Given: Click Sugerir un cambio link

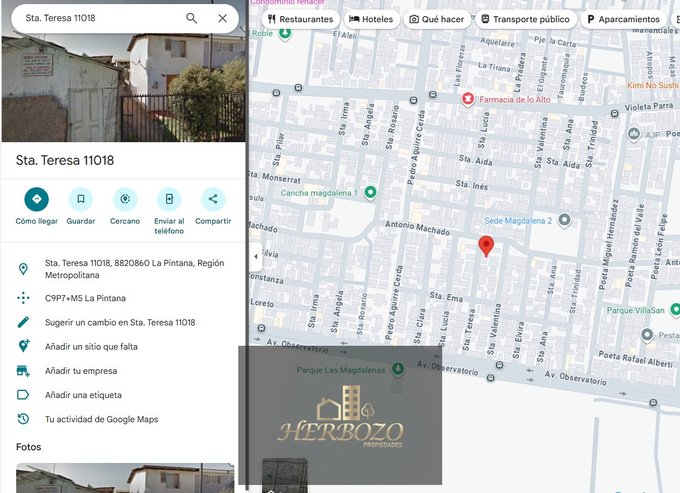Looking at the screenshot, I should pos(120,322).
